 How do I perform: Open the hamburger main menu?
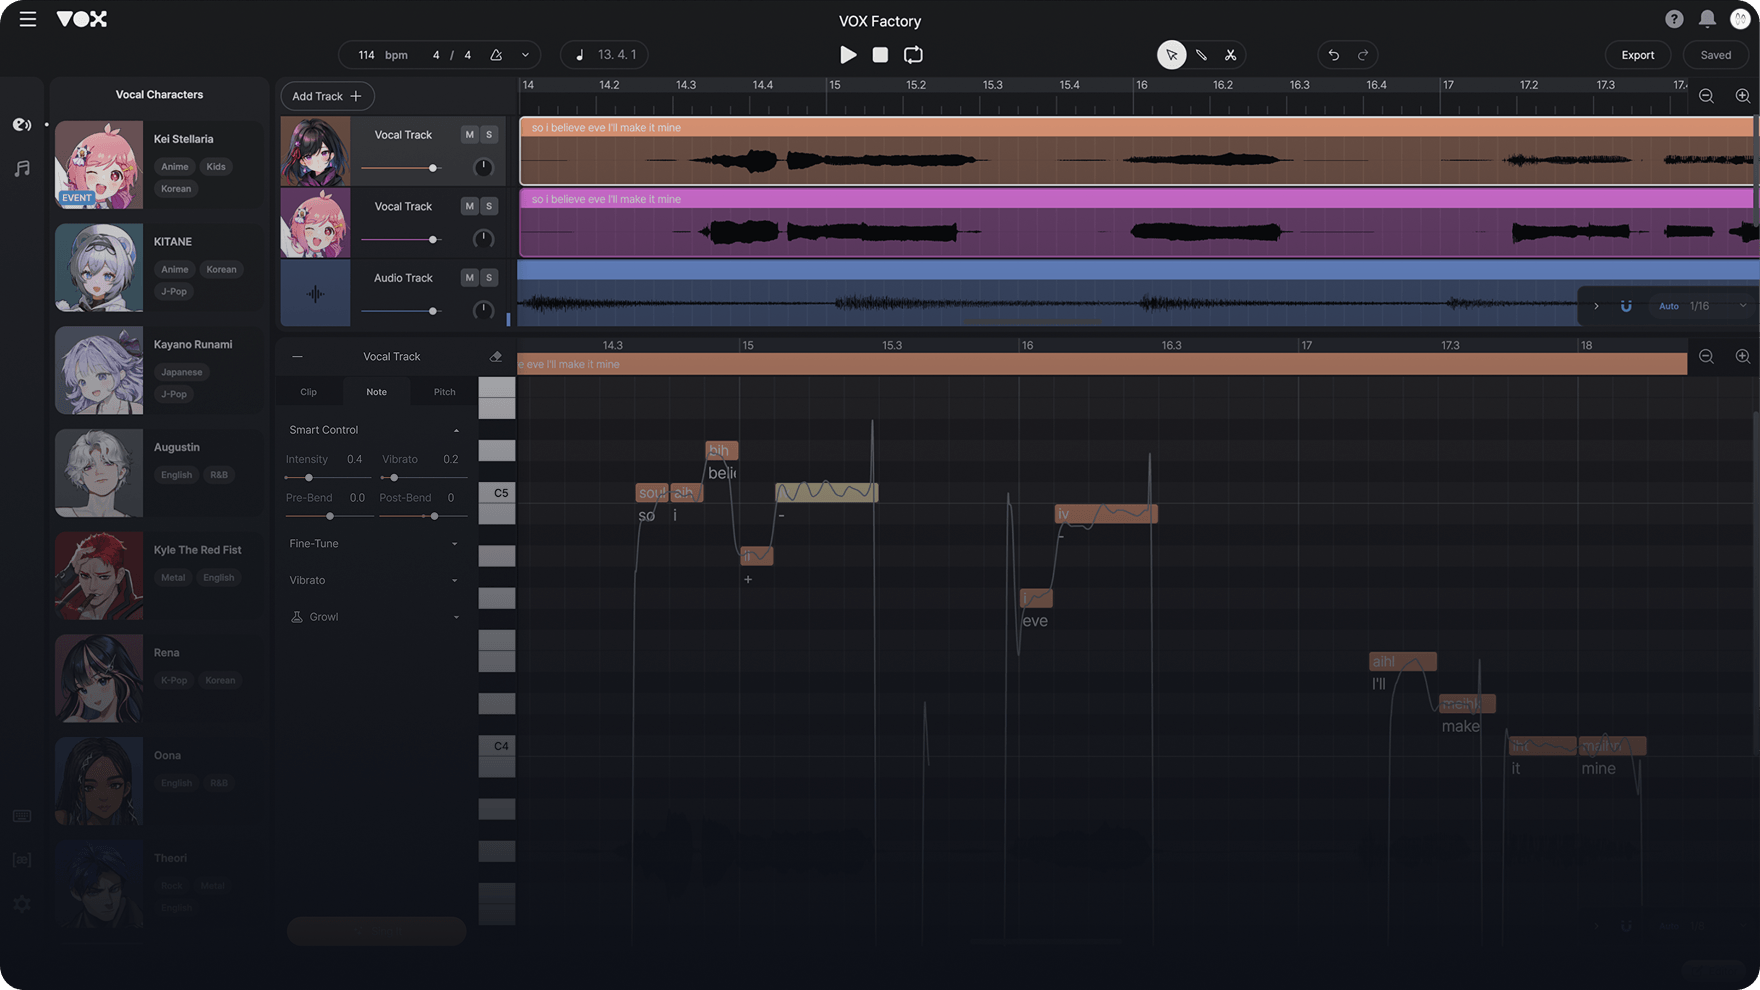28,19
